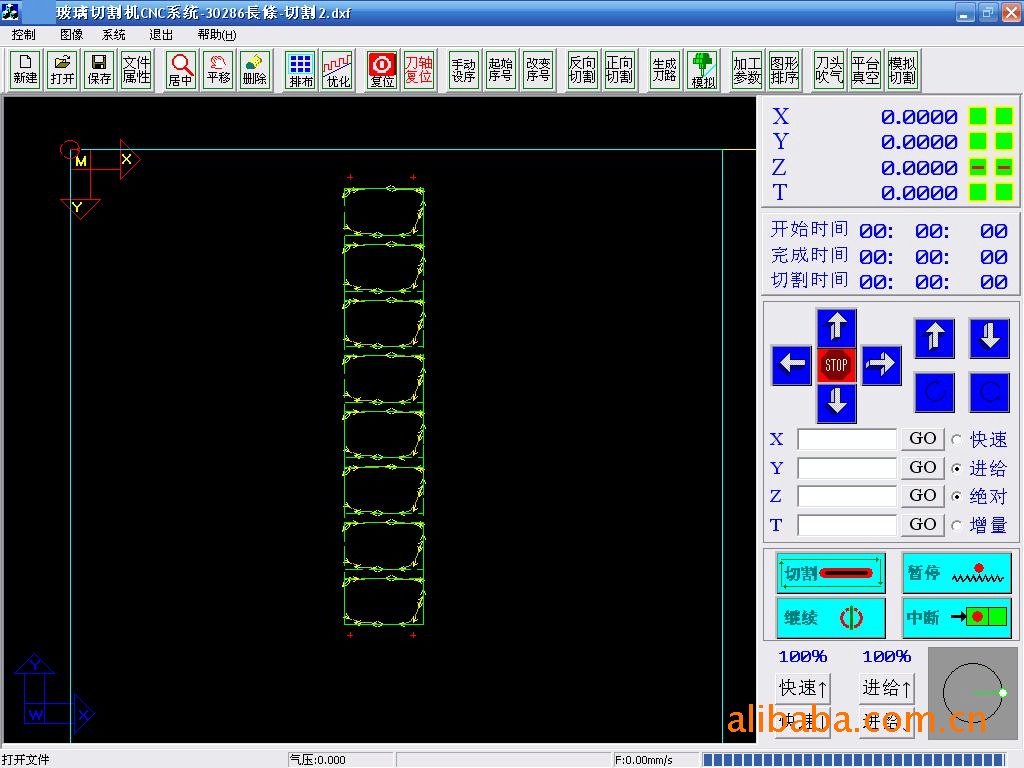Image resolution: width=1024 pixels, height=768 pixels.
Task: Click the 退出 menu item
Action: click(x=161, y=35)
